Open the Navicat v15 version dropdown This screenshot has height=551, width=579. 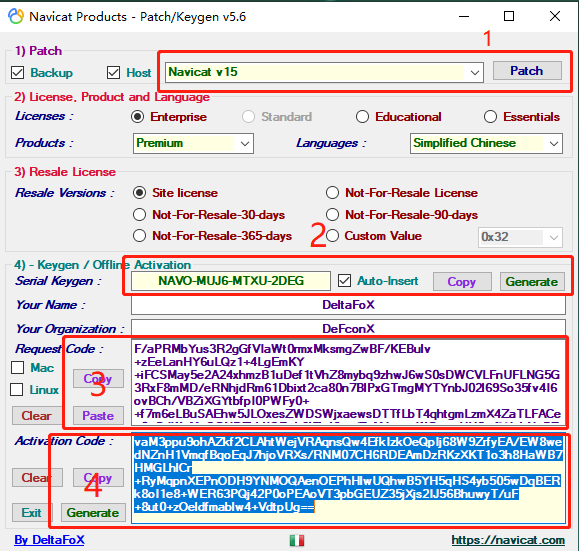point(324,72)
